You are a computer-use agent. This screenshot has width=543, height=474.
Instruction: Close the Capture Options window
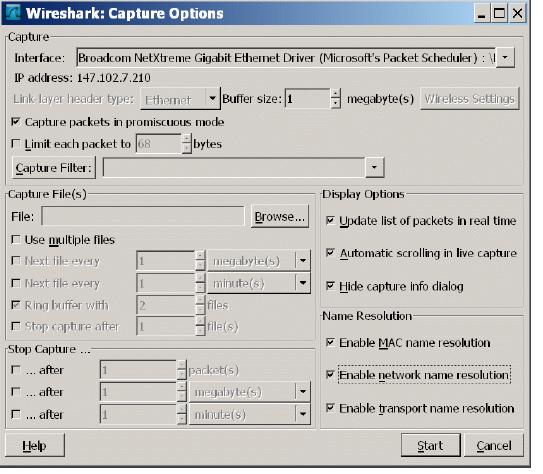coord(517,14)
